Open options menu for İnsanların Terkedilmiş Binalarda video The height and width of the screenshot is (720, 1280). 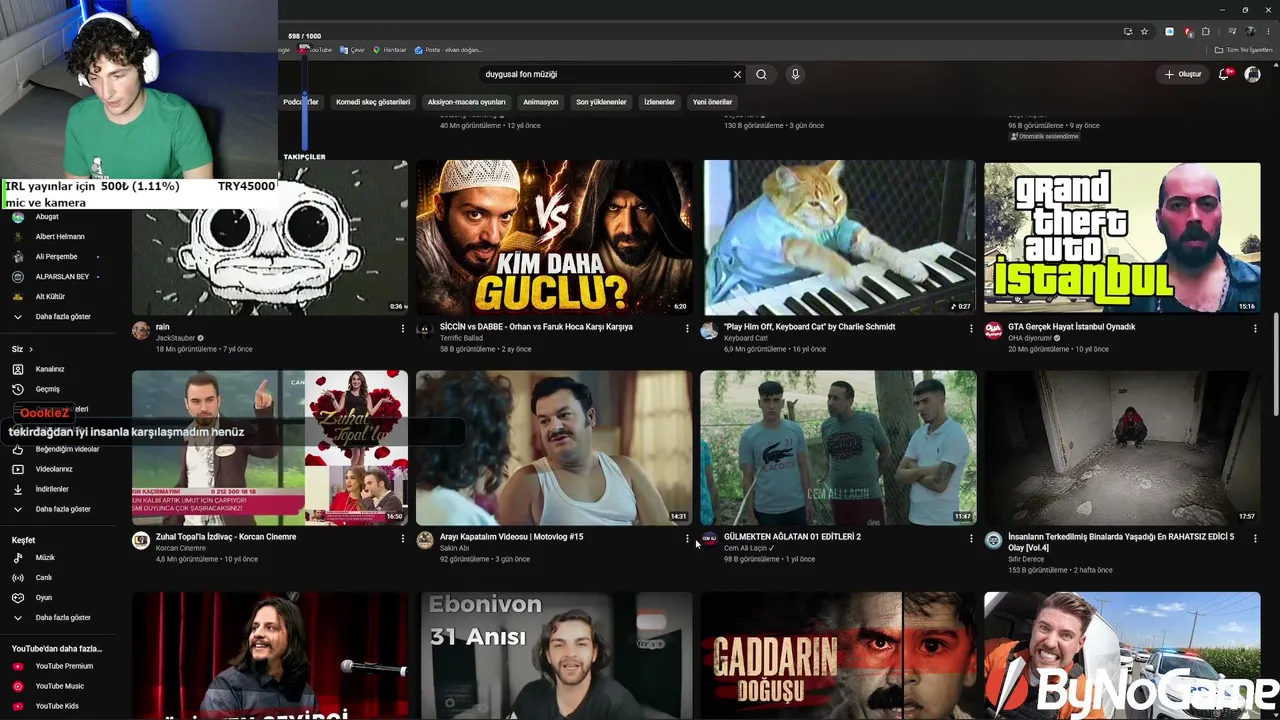click(x=1255, y=538)
